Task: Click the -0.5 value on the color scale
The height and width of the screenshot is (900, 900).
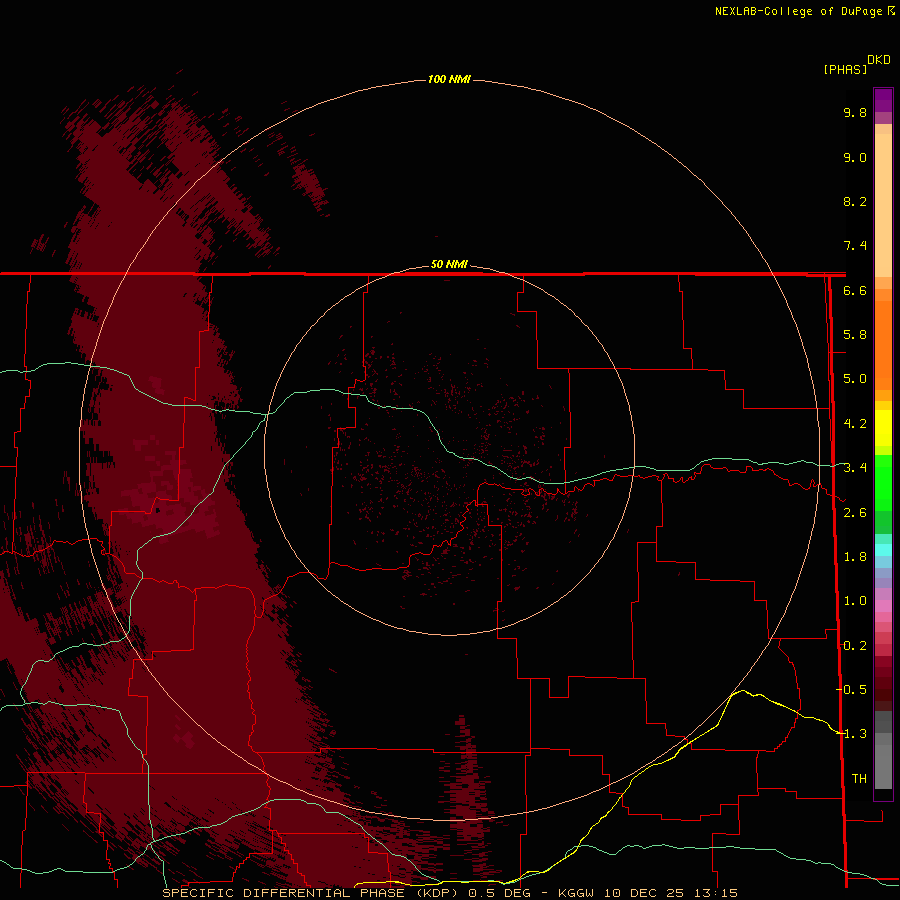Action: click(852, 690)
